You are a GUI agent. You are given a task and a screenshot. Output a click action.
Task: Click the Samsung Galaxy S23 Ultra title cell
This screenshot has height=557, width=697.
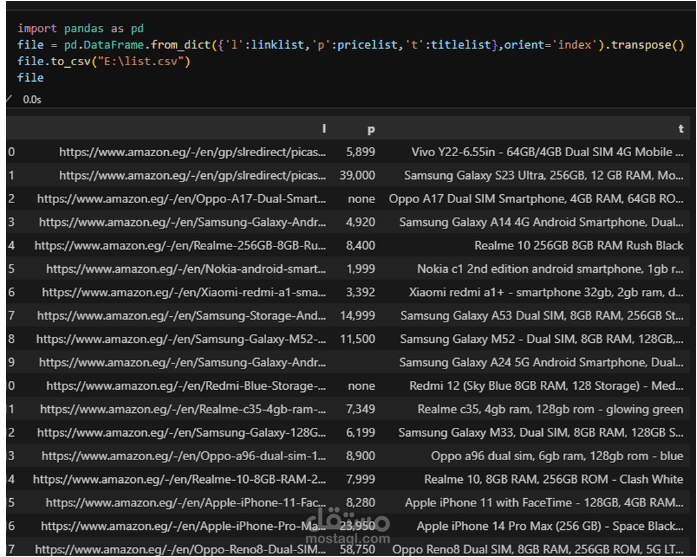[544, 175]
